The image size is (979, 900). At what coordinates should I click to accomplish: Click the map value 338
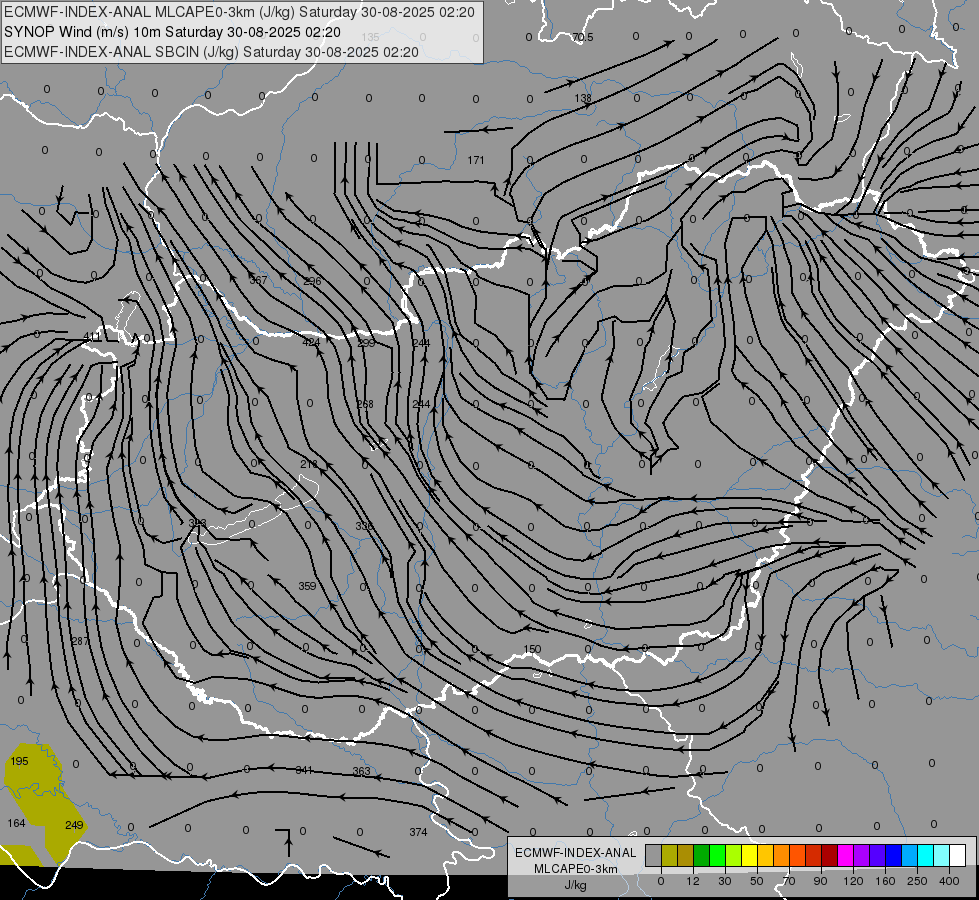(x=364, y=526)
